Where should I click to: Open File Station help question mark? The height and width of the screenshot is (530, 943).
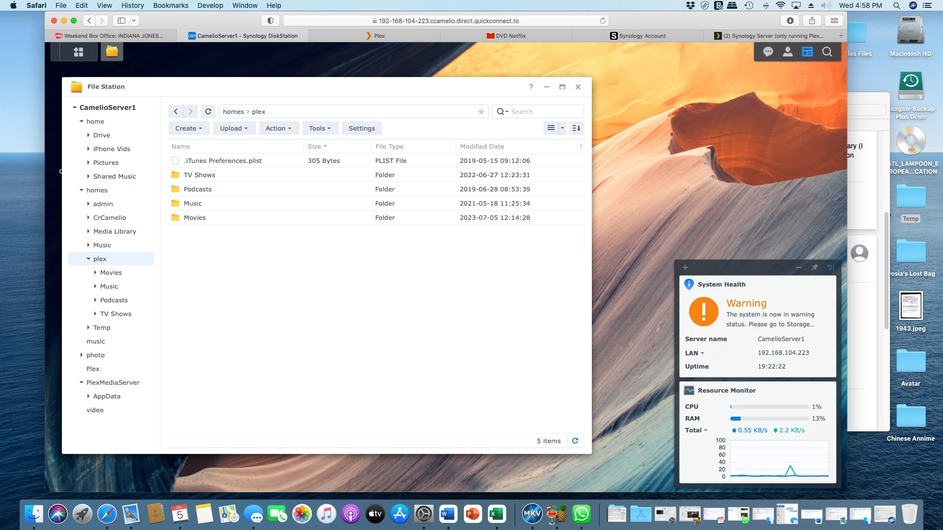530,87
